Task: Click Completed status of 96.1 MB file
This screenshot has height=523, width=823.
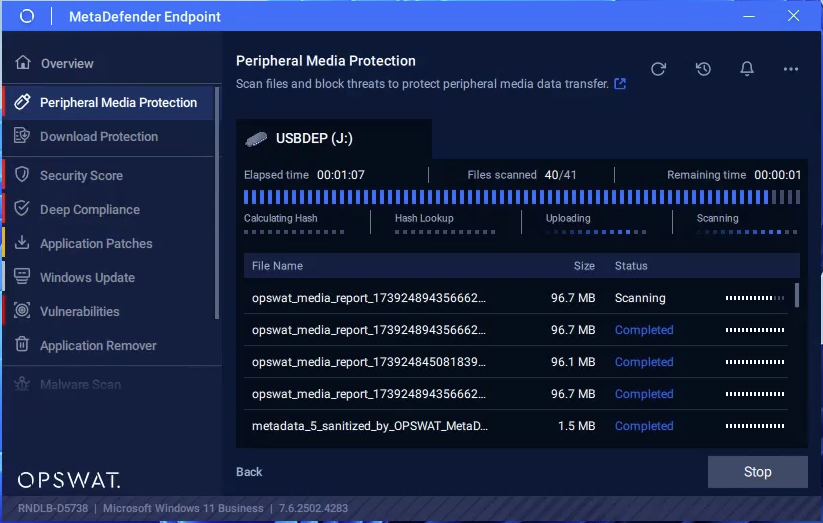Action: [644, 362]
